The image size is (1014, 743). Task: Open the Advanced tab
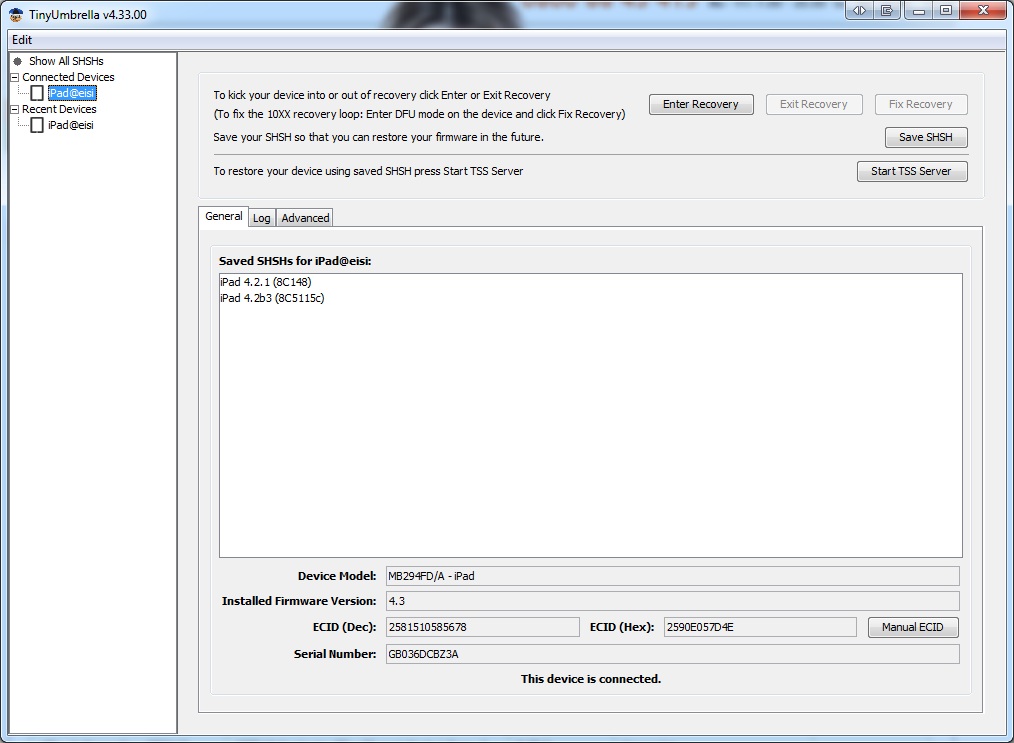(305, 218)
